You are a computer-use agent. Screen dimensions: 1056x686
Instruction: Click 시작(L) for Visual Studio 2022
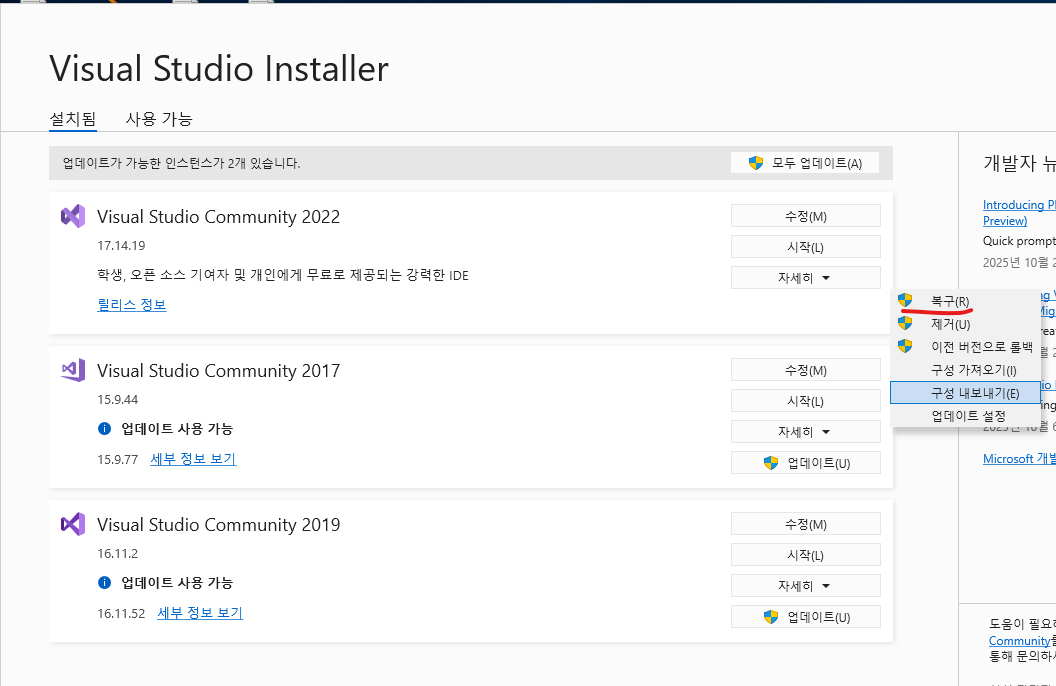(x=805, y=247)
